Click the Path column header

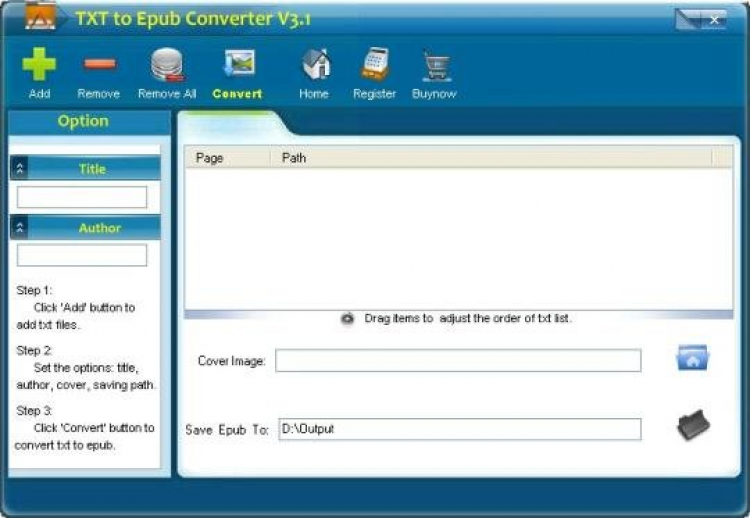coord(491,157)
